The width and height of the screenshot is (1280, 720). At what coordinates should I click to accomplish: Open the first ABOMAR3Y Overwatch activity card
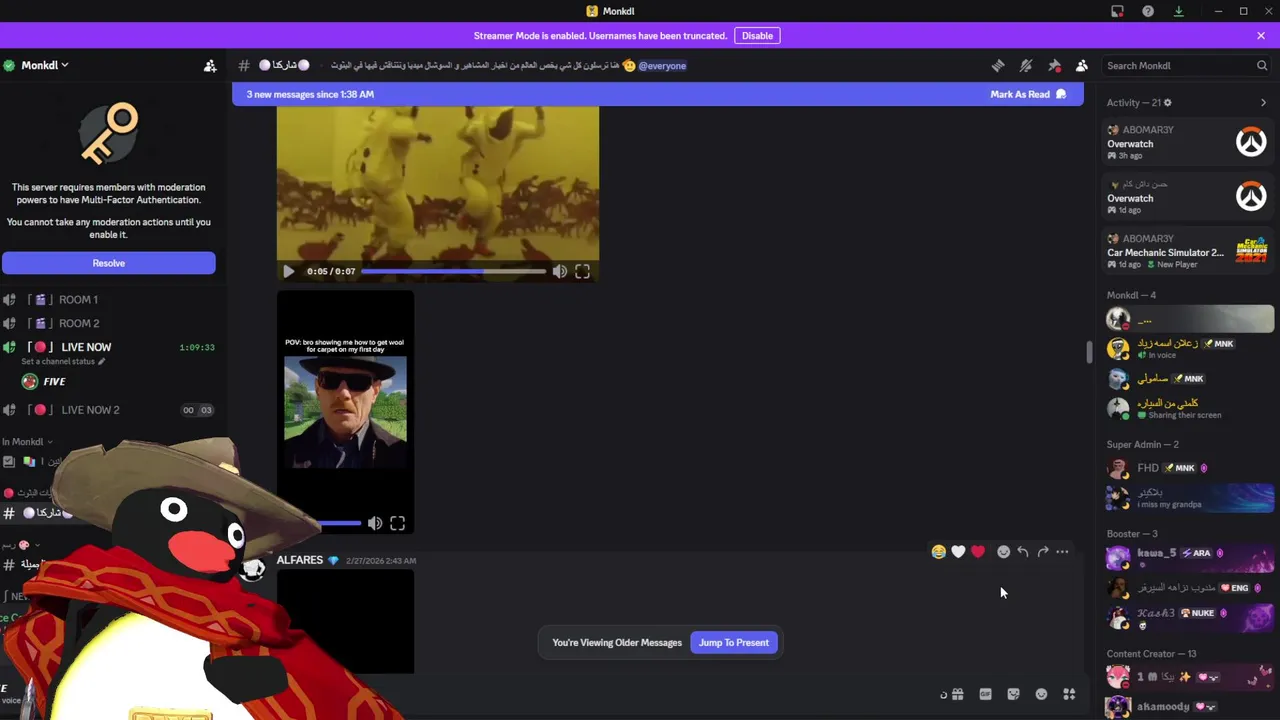click(x=1188, y=142)
